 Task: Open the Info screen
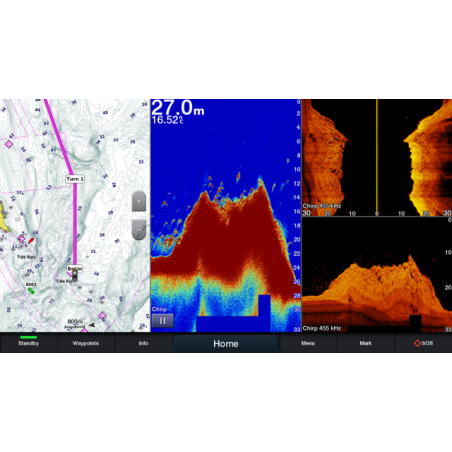coord(144,343)
